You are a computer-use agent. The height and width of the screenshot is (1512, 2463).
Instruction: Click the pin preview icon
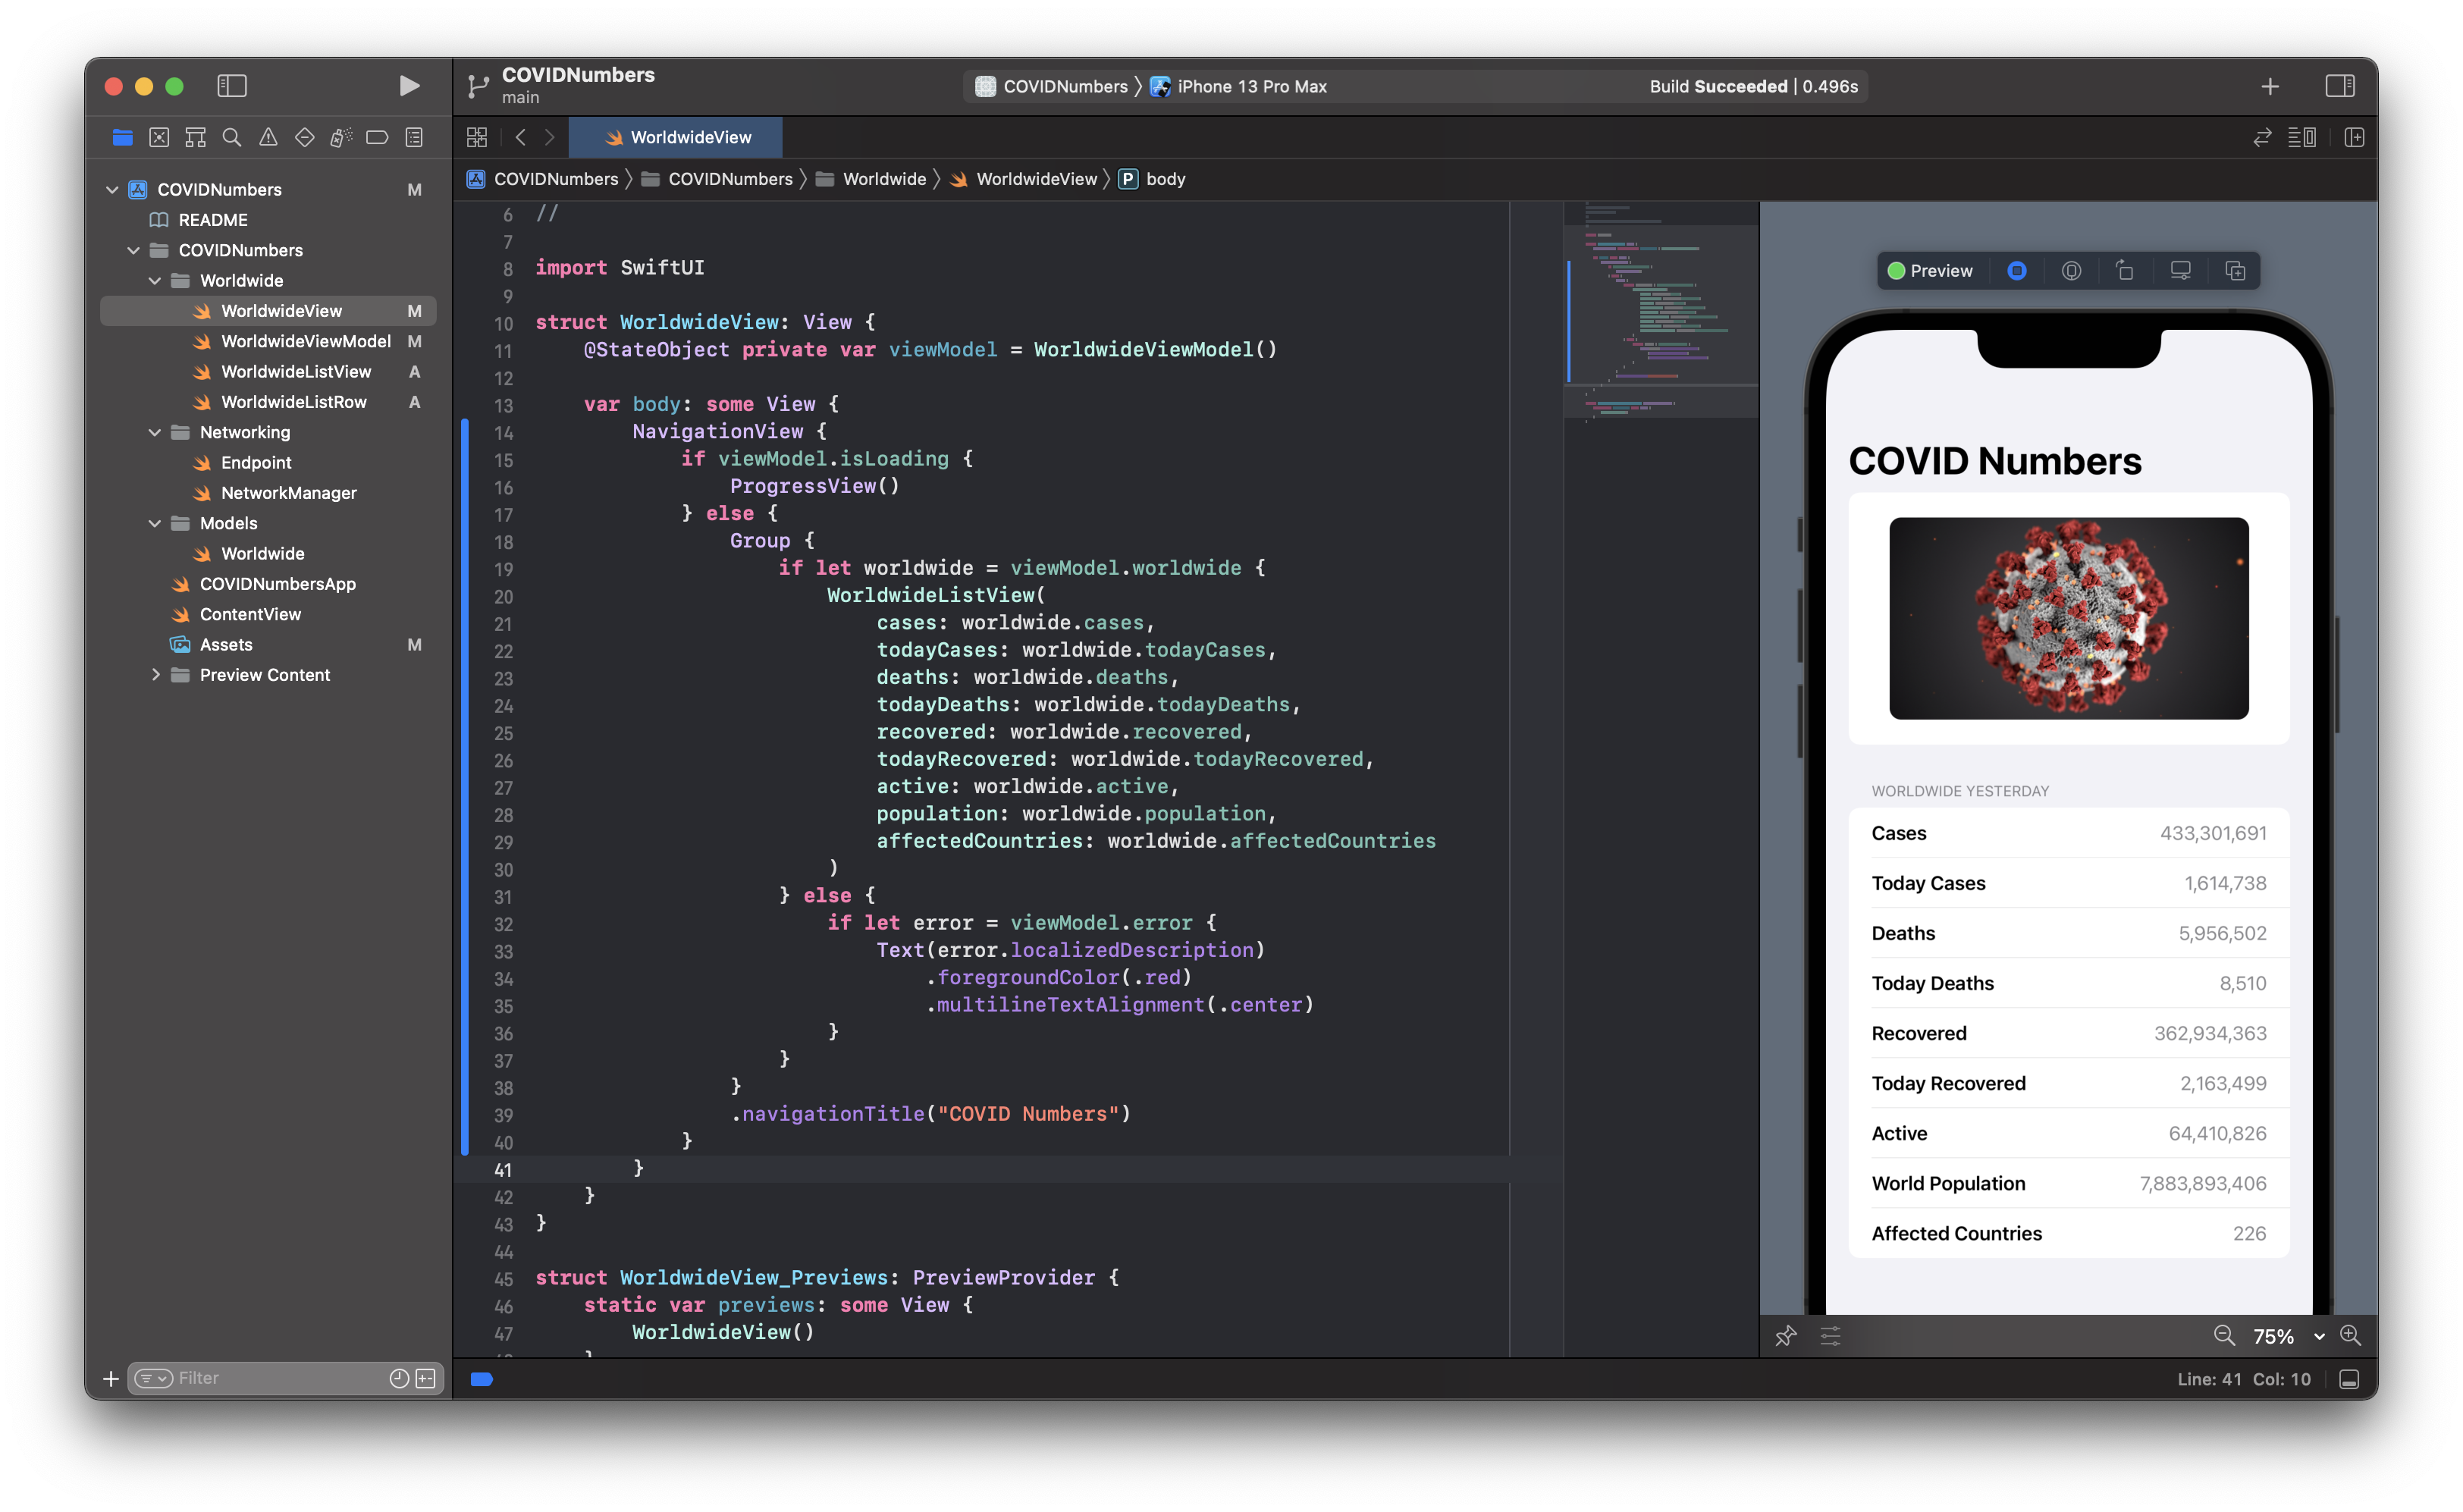point(1786,1336)
